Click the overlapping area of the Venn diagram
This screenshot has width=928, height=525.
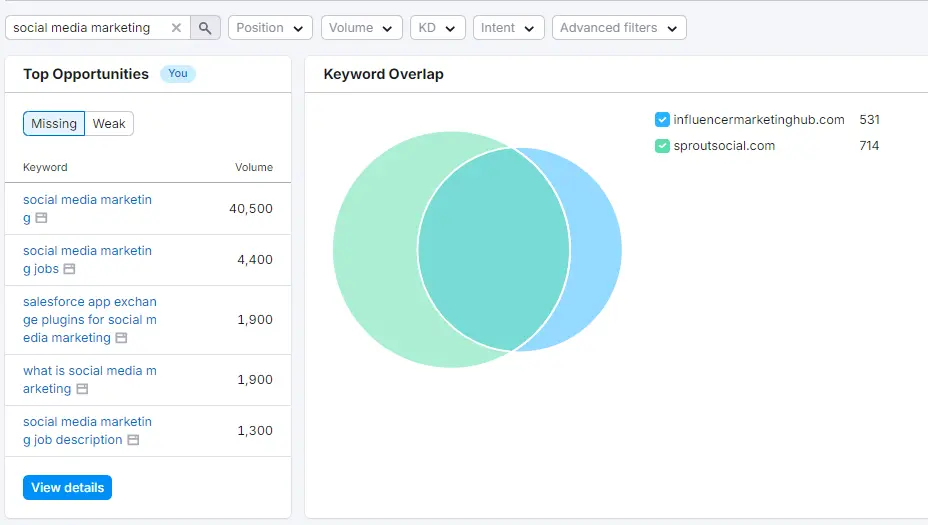pos(493,248)
